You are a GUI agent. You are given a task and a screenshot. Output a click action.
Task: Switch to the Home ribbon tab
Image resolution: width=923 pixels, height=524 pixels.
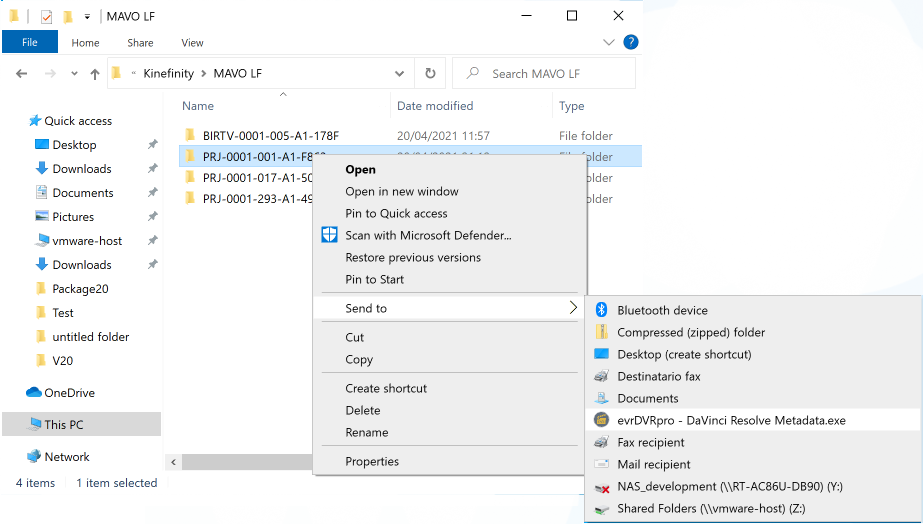point(85,42)
